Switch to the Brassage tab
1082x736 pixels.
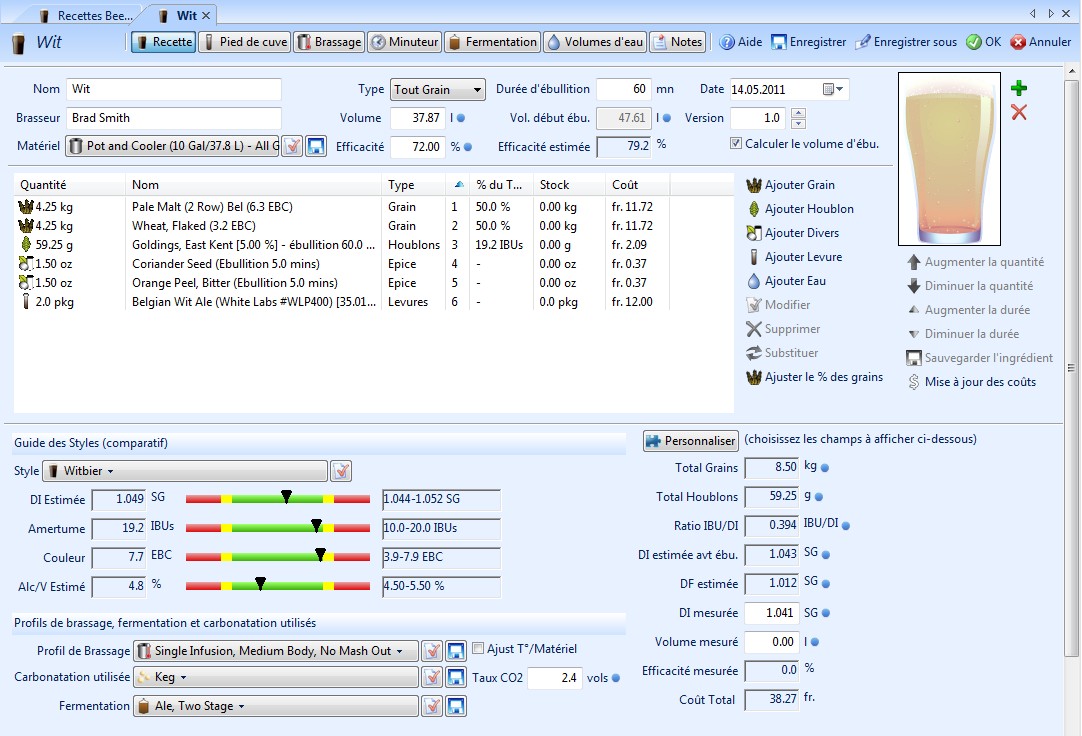[329, 42]
